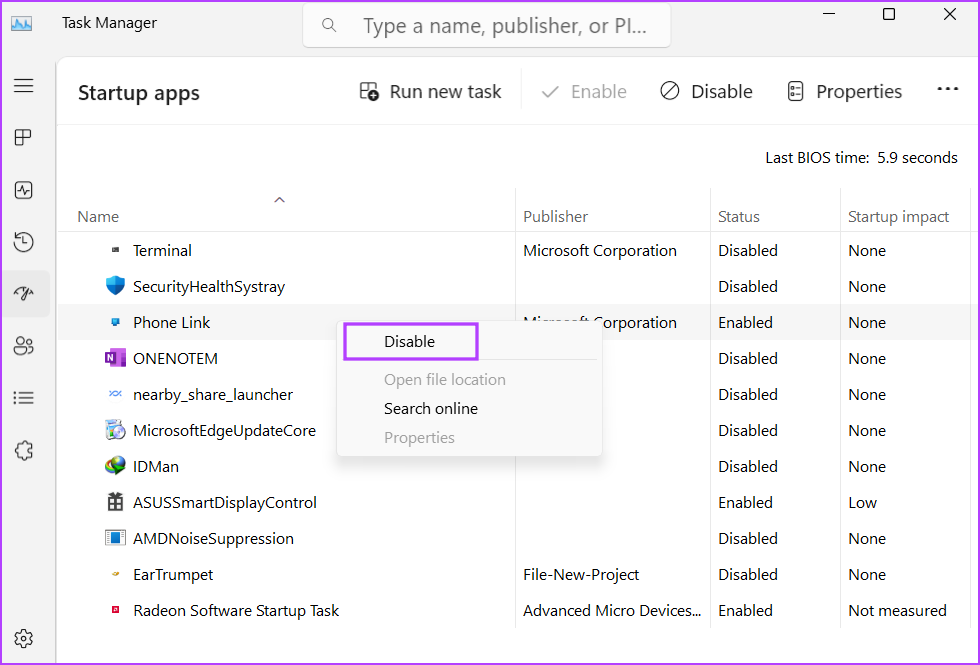Click the nearby_share_launcher icon

click(x=115, y=394)
